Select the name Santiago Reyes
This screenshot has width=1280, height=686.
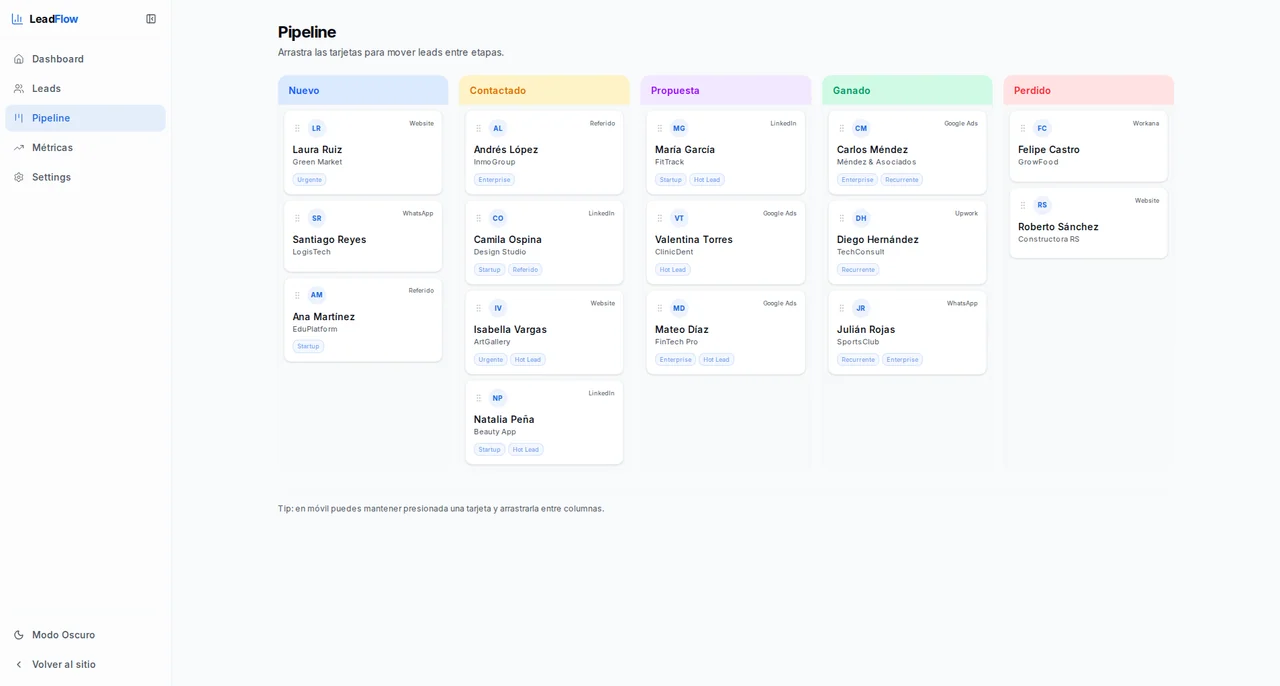pos(329,240)
